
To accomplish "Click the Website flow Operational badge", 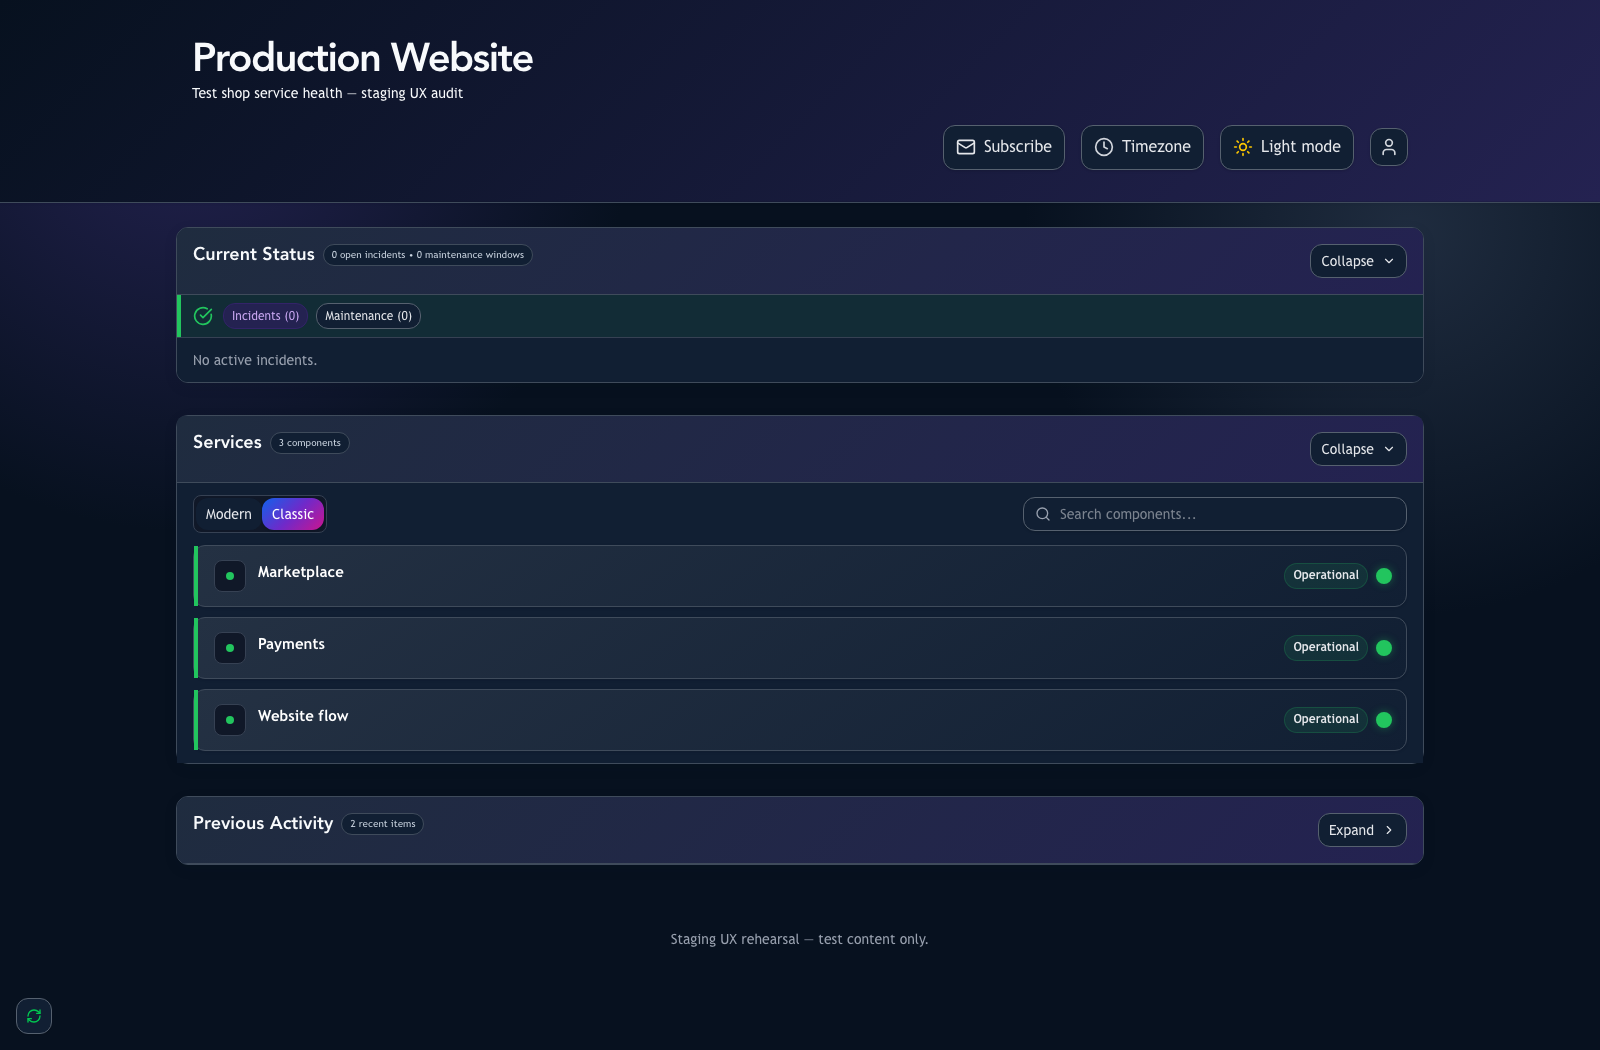I will click(x=1326, y=719).
